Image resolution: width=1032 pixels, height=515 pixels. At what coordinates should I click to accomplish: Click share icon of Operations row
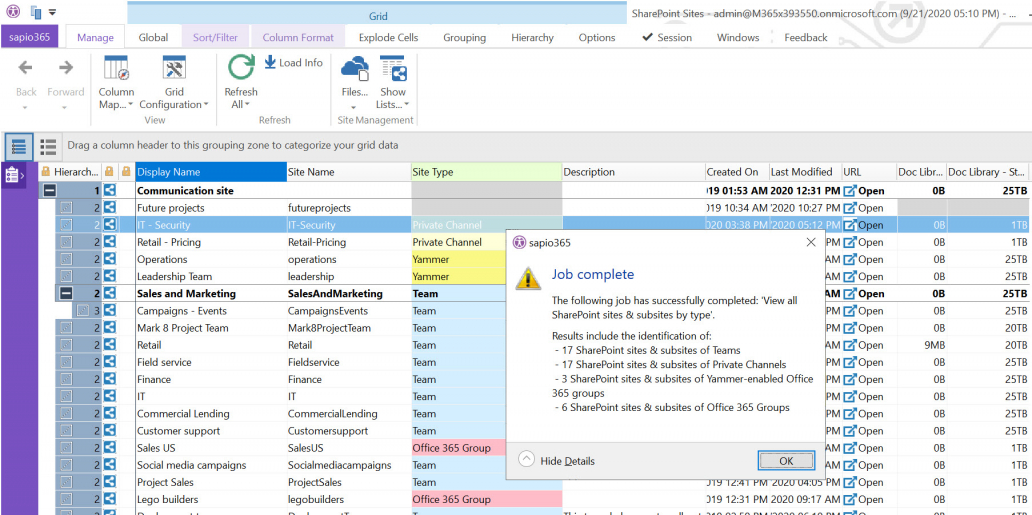[109, 259]
